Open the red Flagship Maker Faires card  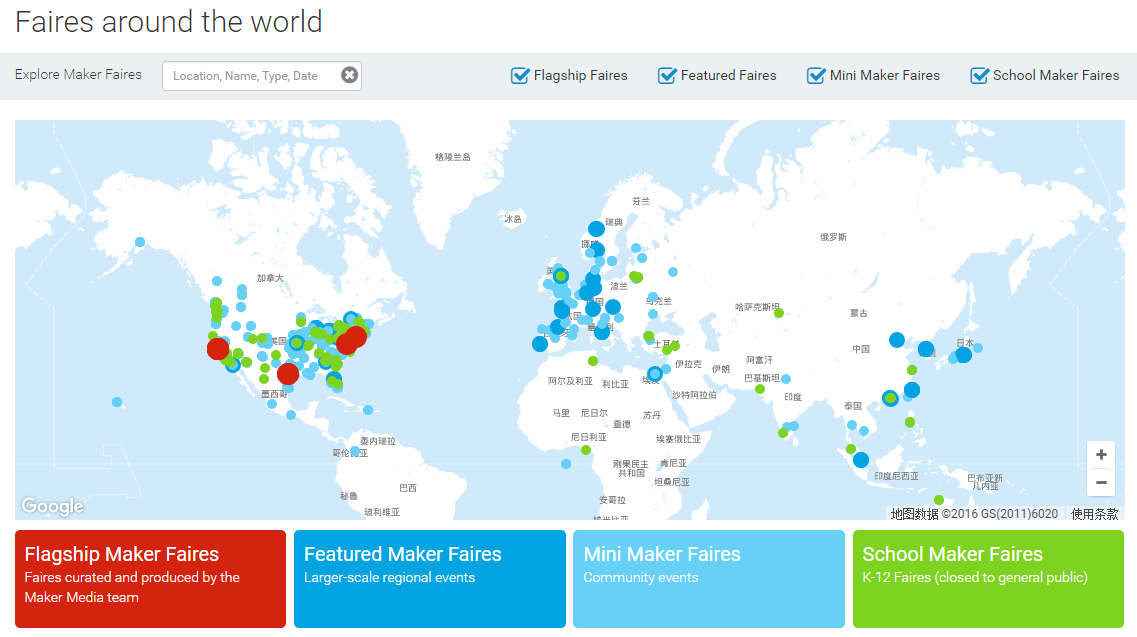click(150, 578)
